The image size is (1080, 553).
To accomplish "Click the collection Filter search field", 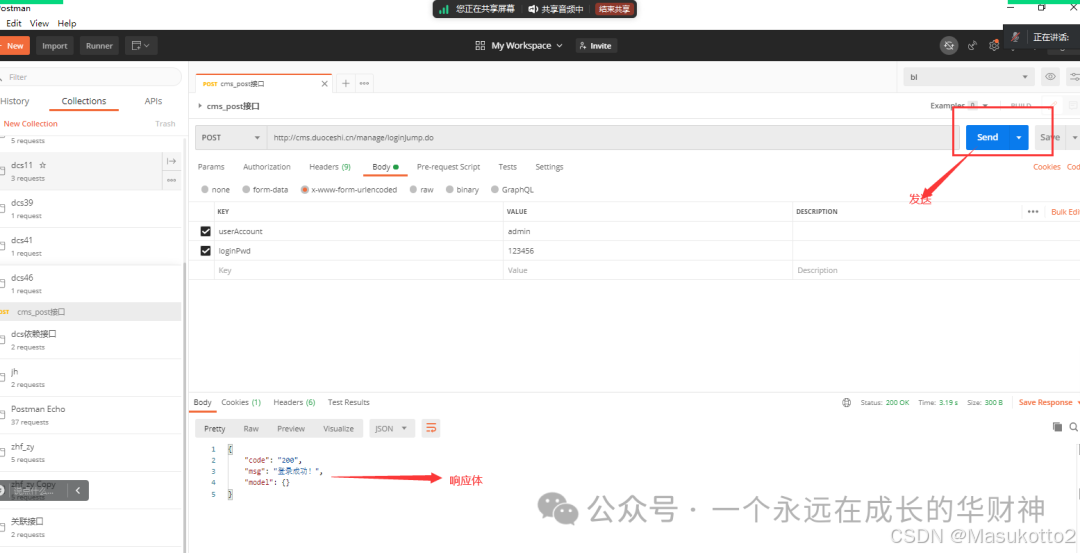I will 90,77.
